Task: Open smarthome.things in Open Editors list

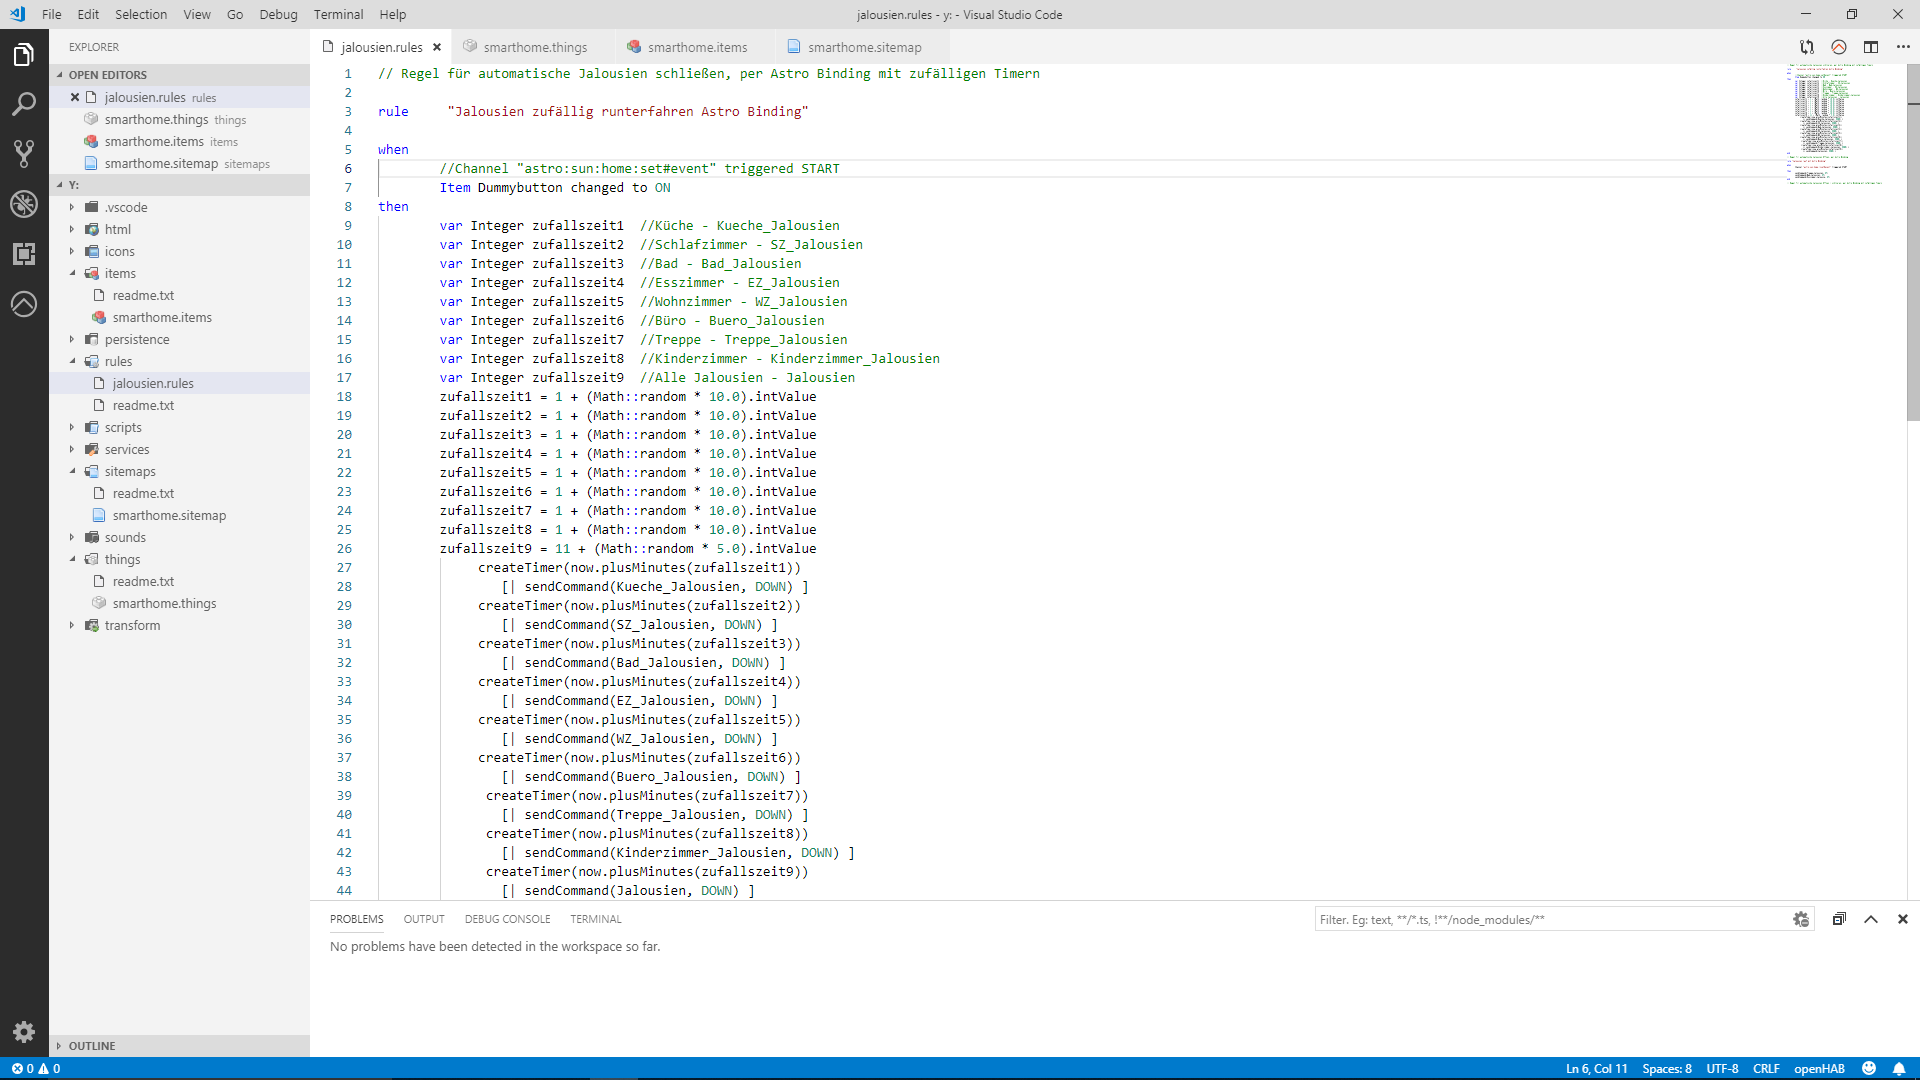Action: coord(157,119)
